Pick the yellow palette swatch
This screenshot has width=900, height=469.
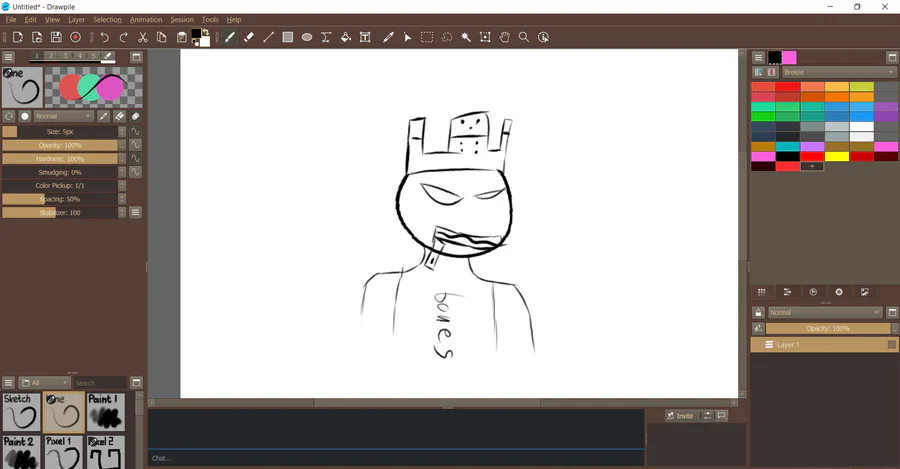pos(836,157)
